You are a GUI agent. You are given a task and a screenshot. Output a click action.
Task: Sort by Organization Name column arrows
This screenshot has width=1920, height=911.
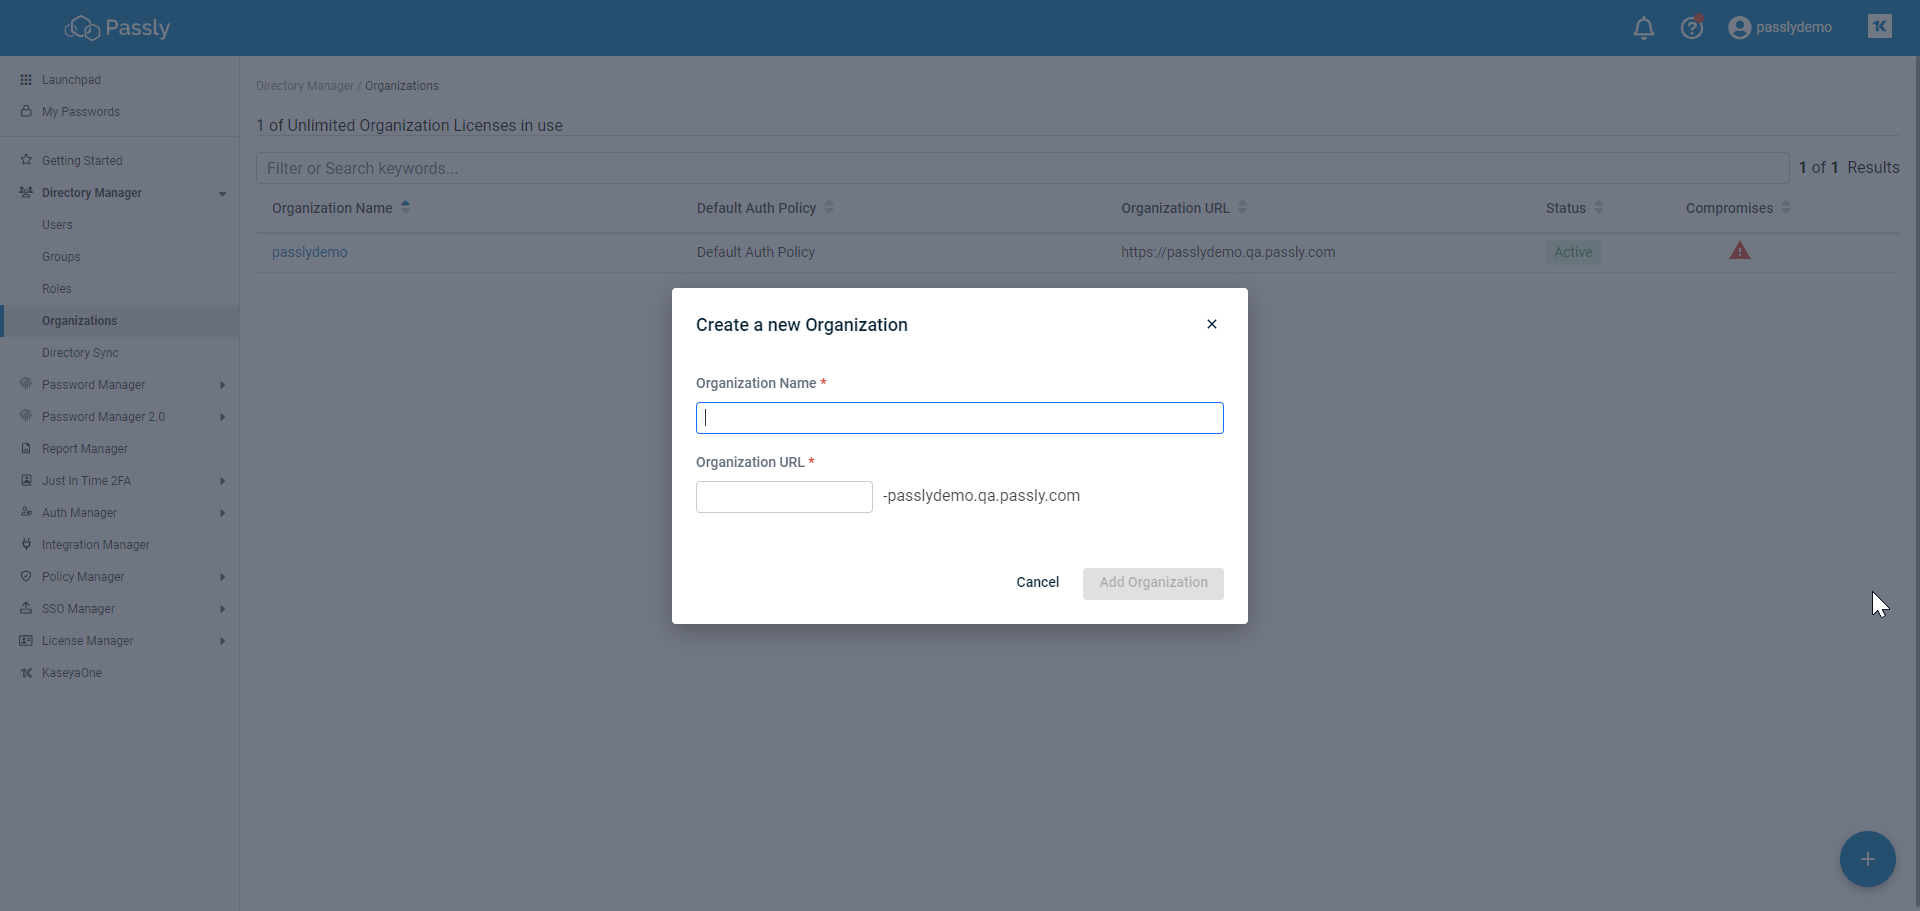pyautogui.click(x=405, y=207)
